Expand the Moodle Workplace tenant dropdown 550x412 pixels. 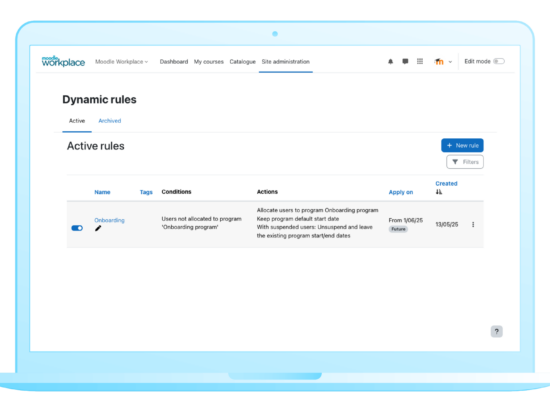121,62
